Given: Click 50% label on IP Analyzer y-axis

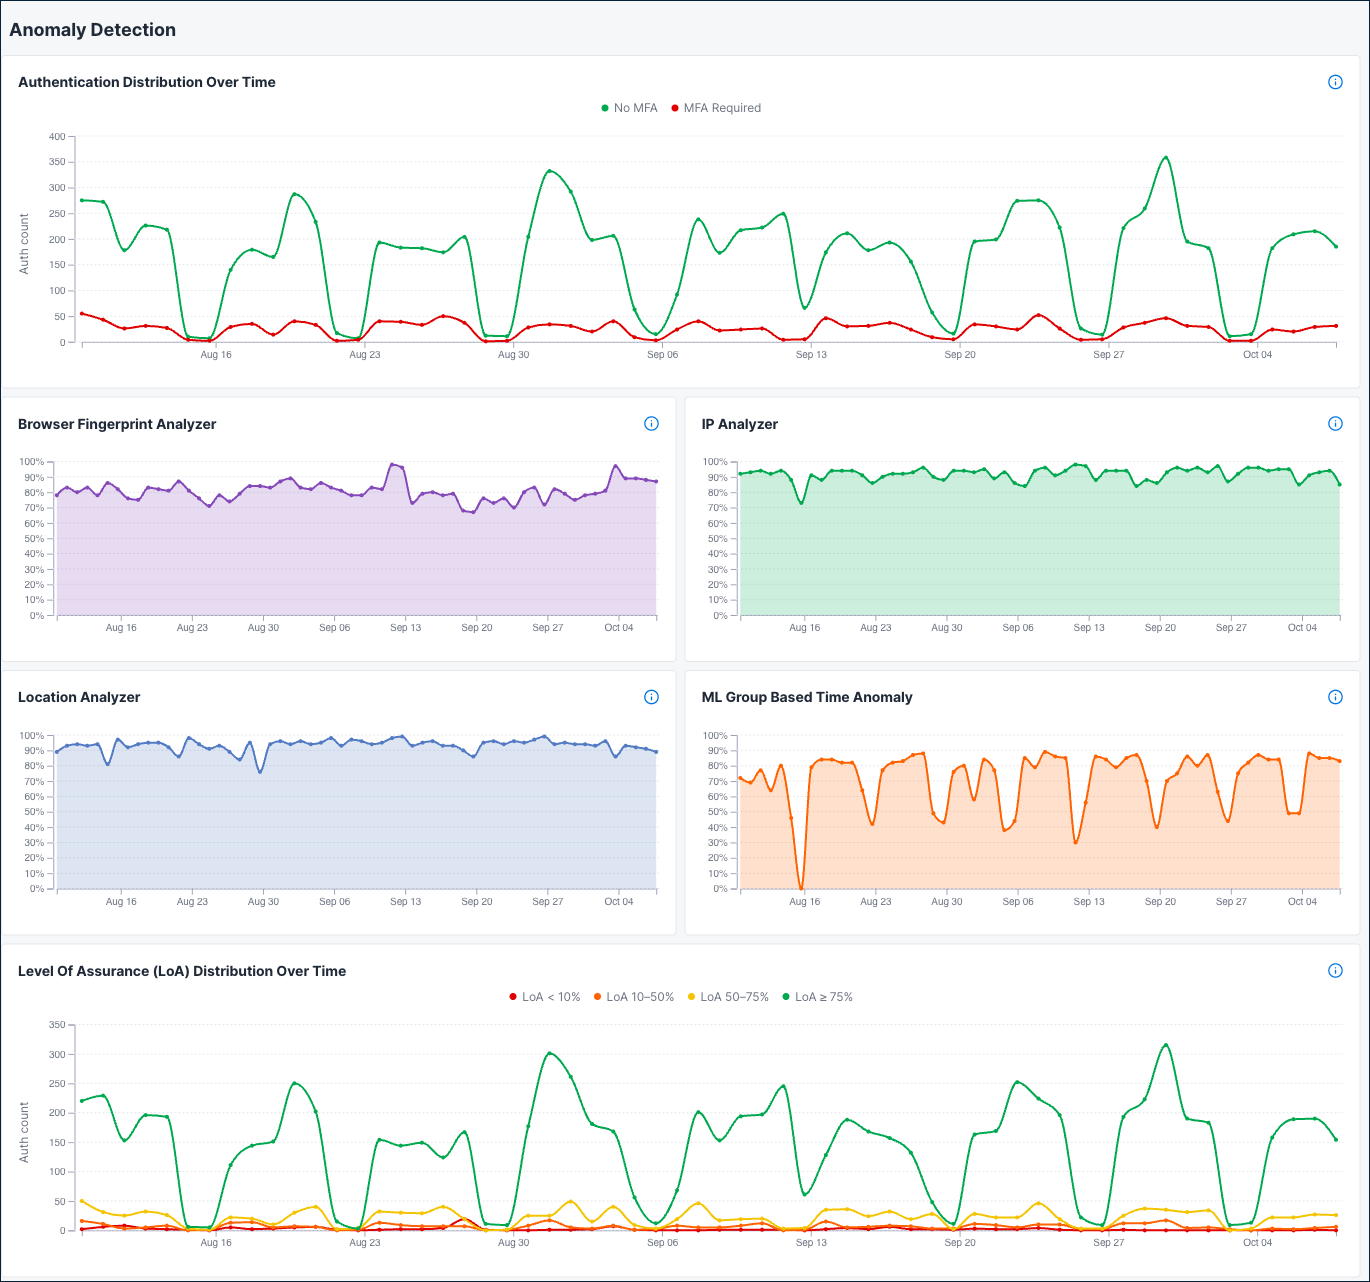Looking at the screenshot, I should tap(718, 539).
